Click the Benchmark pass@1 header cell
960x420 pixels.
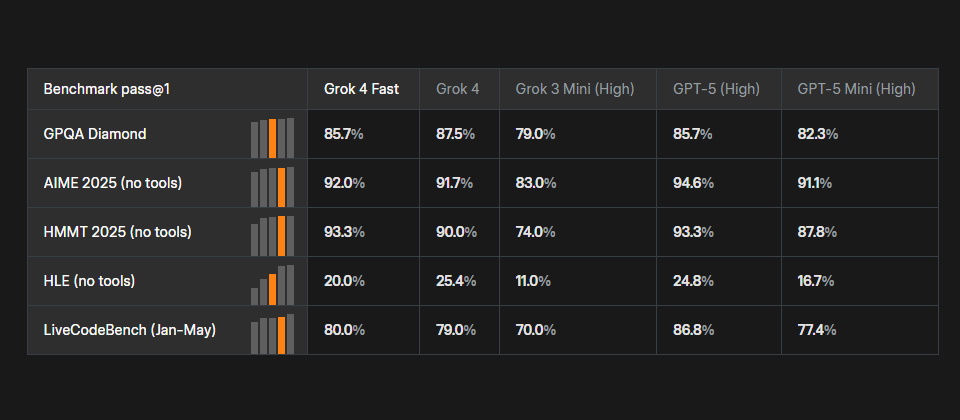(107, 89)
